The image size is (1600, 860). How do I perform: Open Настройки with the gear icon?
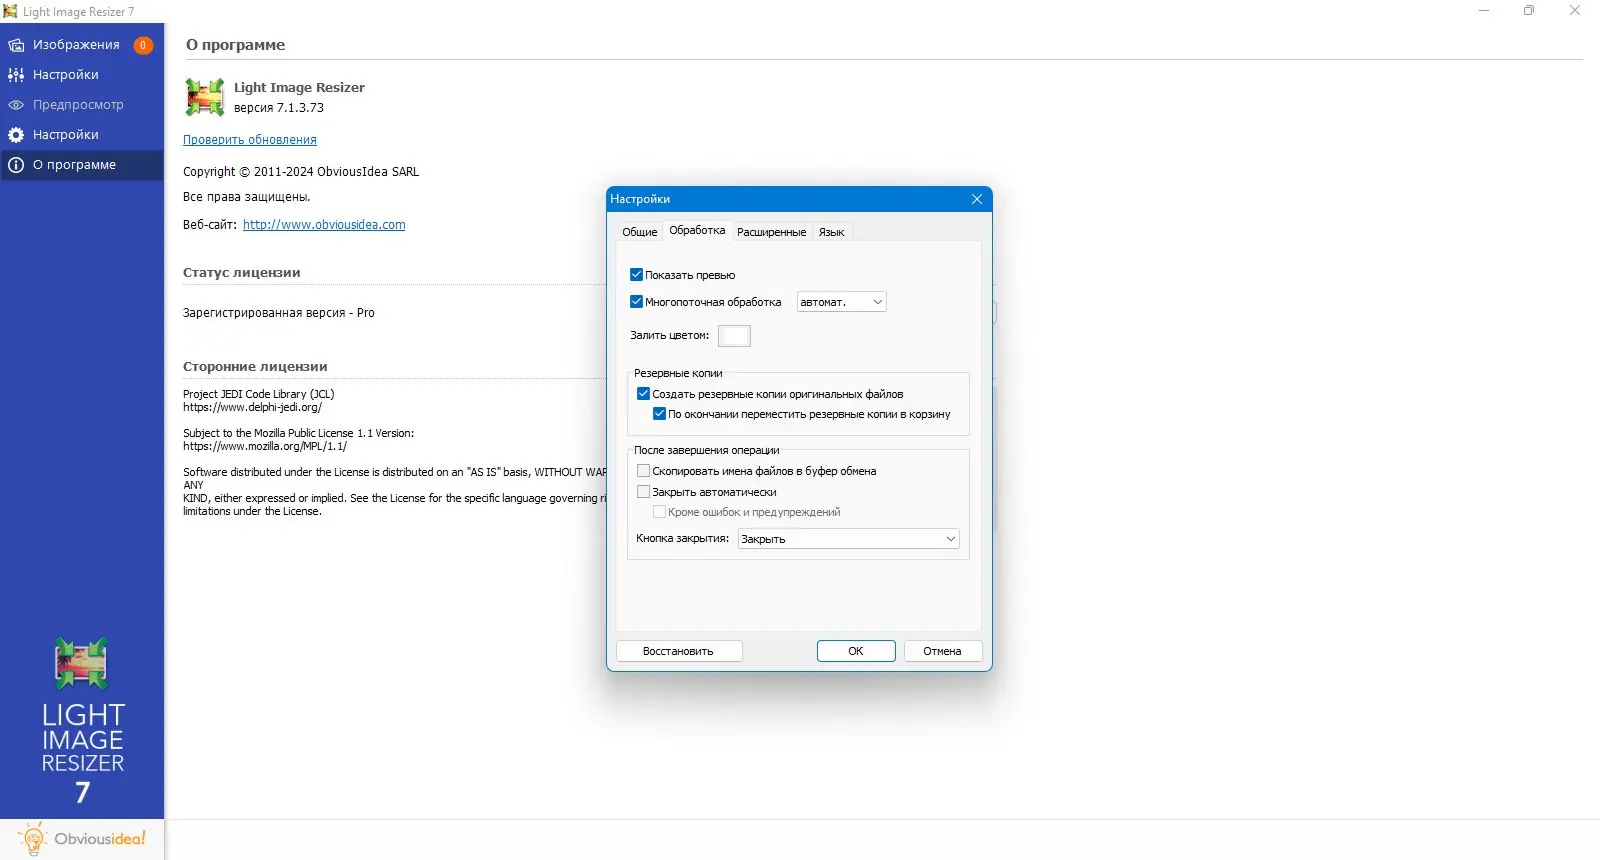(x=16, y=135)
